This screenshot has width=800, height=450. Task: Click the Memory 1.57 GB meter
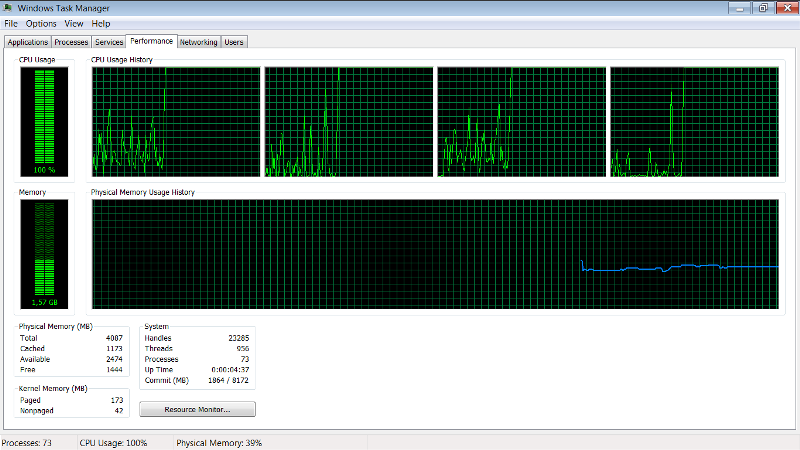coord(44,254)
